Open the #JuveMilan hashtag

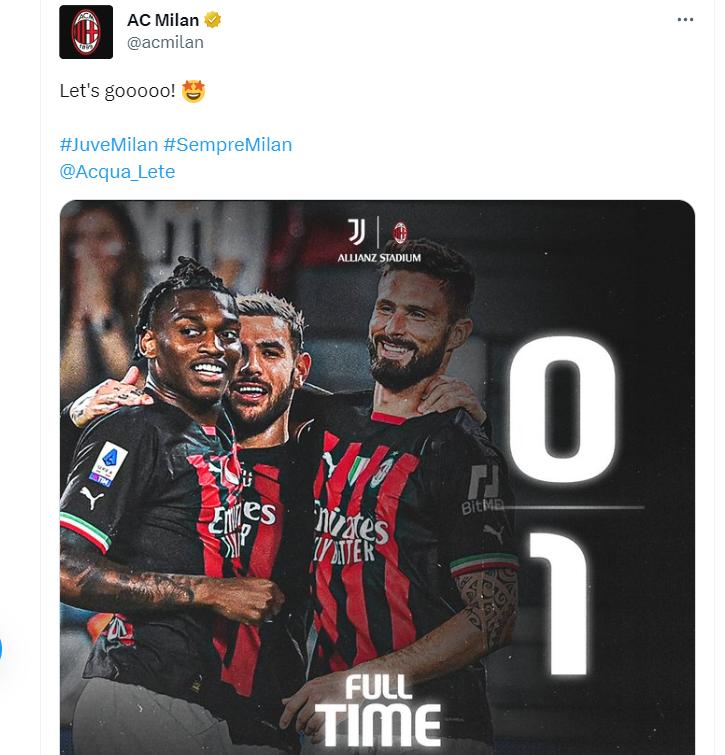pos(109,144)
